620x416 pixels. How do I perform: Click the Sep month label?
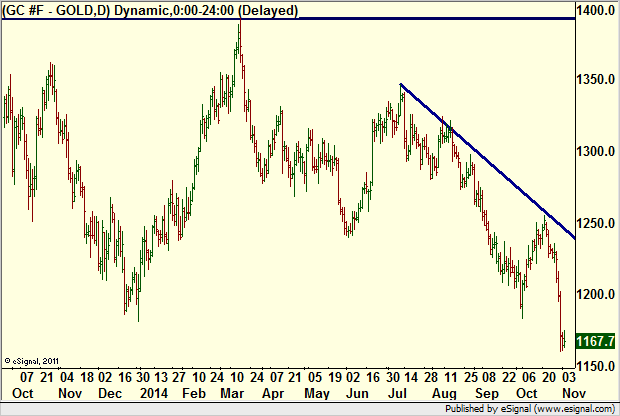[487, 393]
